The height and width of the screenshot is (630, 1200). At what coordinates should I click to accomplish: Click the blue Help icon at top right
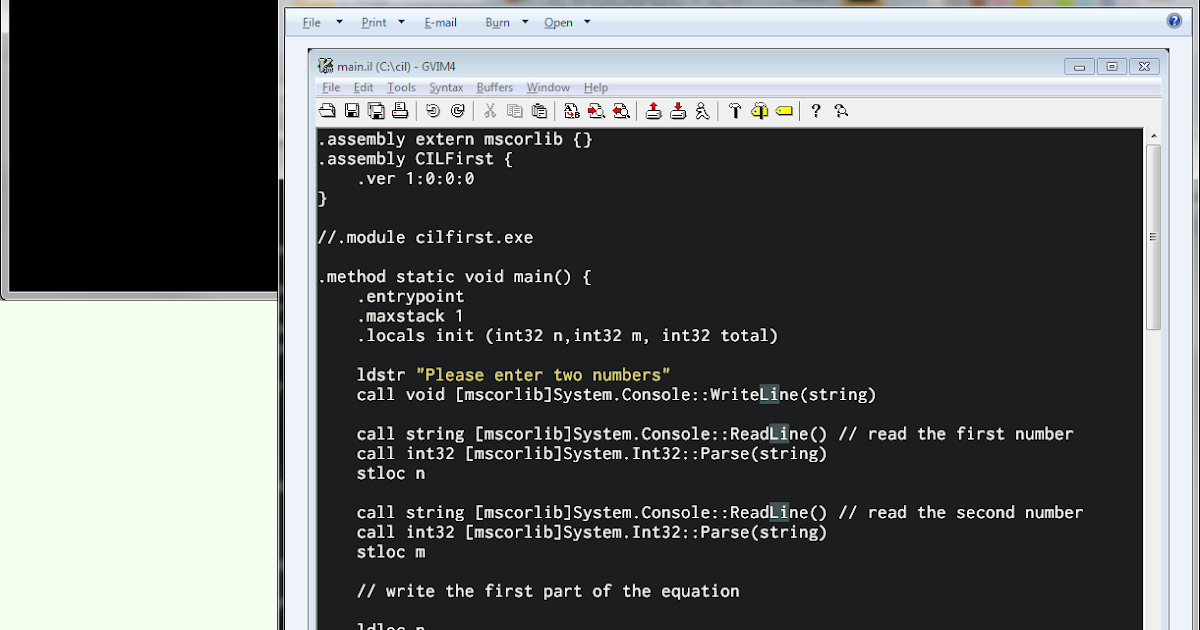coord(1173,20)
